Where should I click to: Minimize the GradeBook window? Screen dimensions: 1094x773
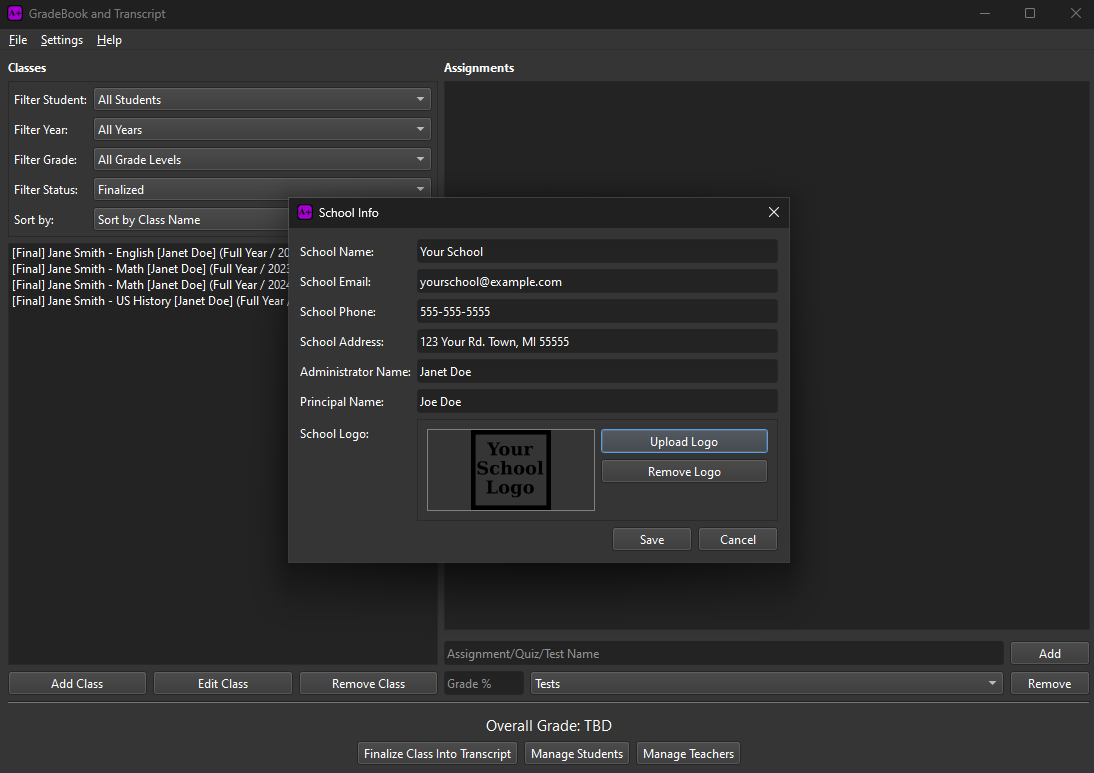click(985, 13)
